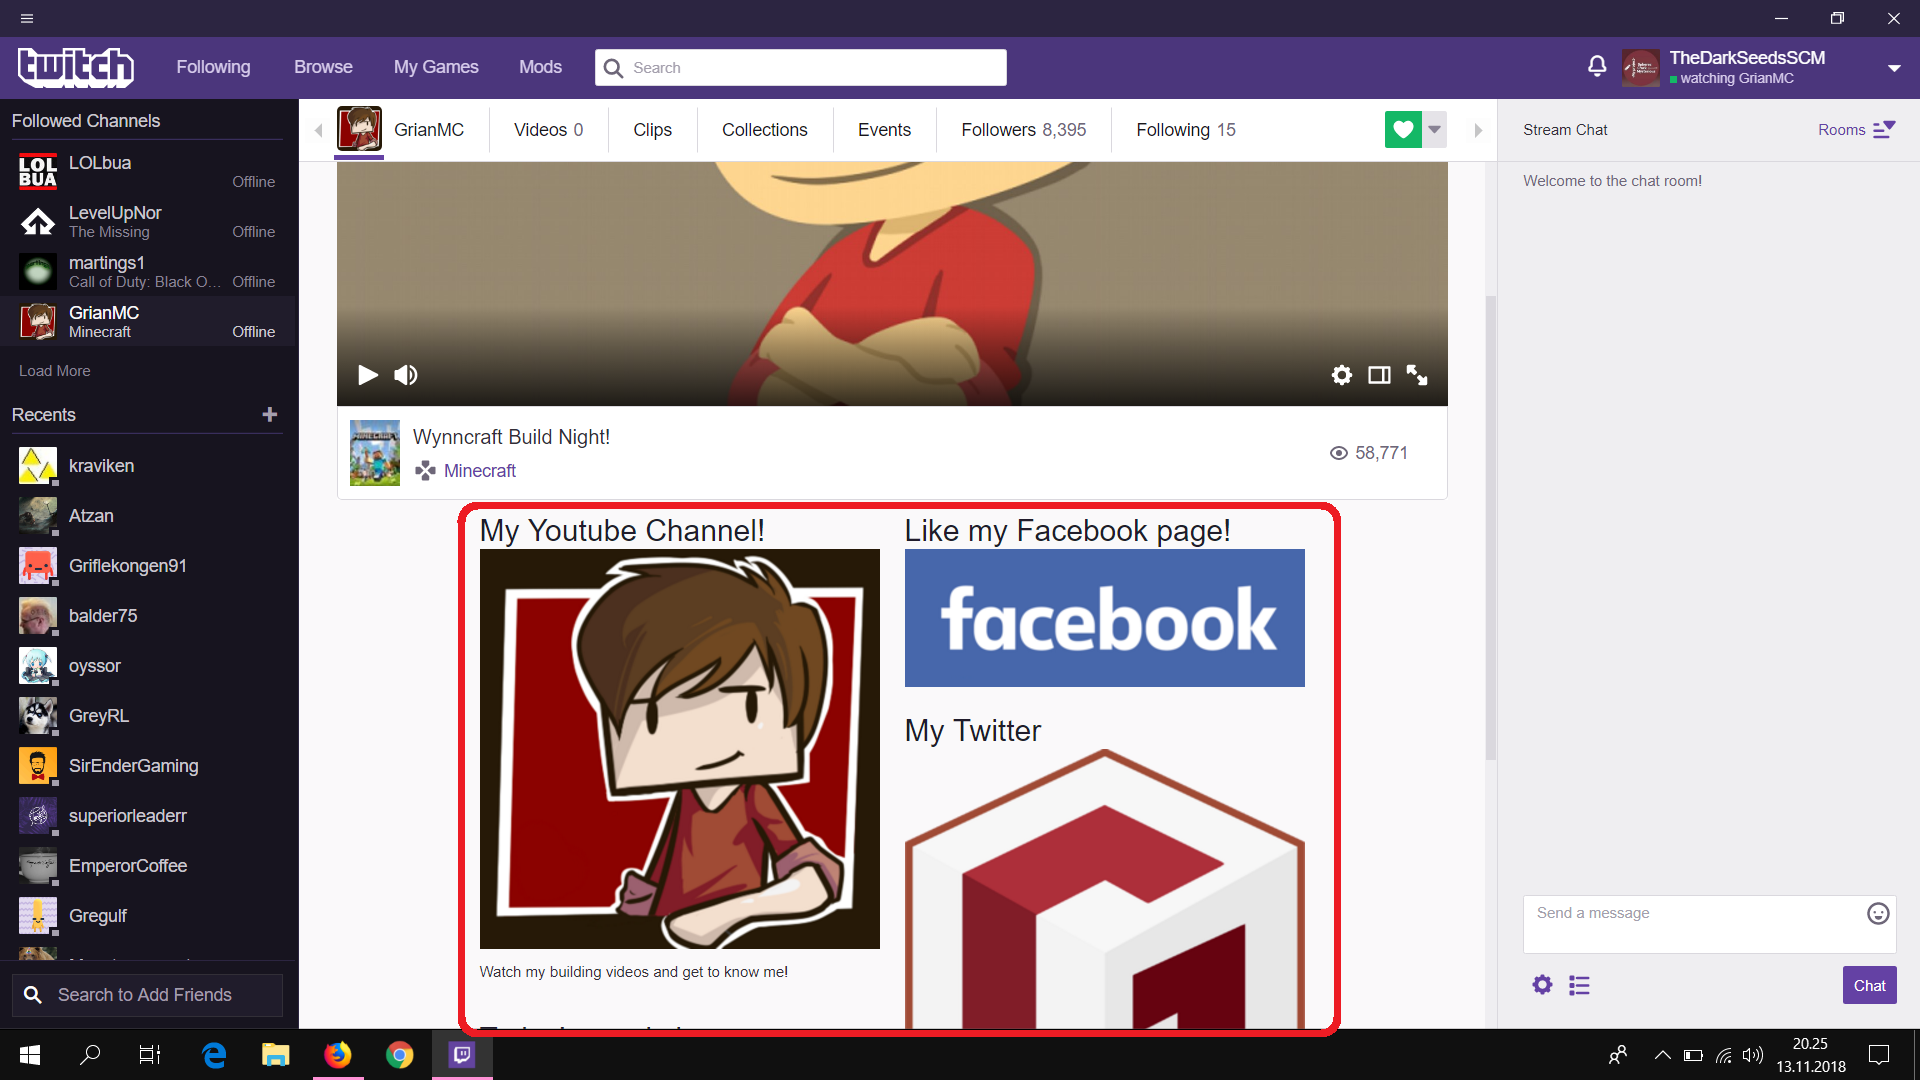The width and height of the screenshot is (1920, 1080).
Task: View the Following 15 tab
Action: click(x=1185, y=130)
